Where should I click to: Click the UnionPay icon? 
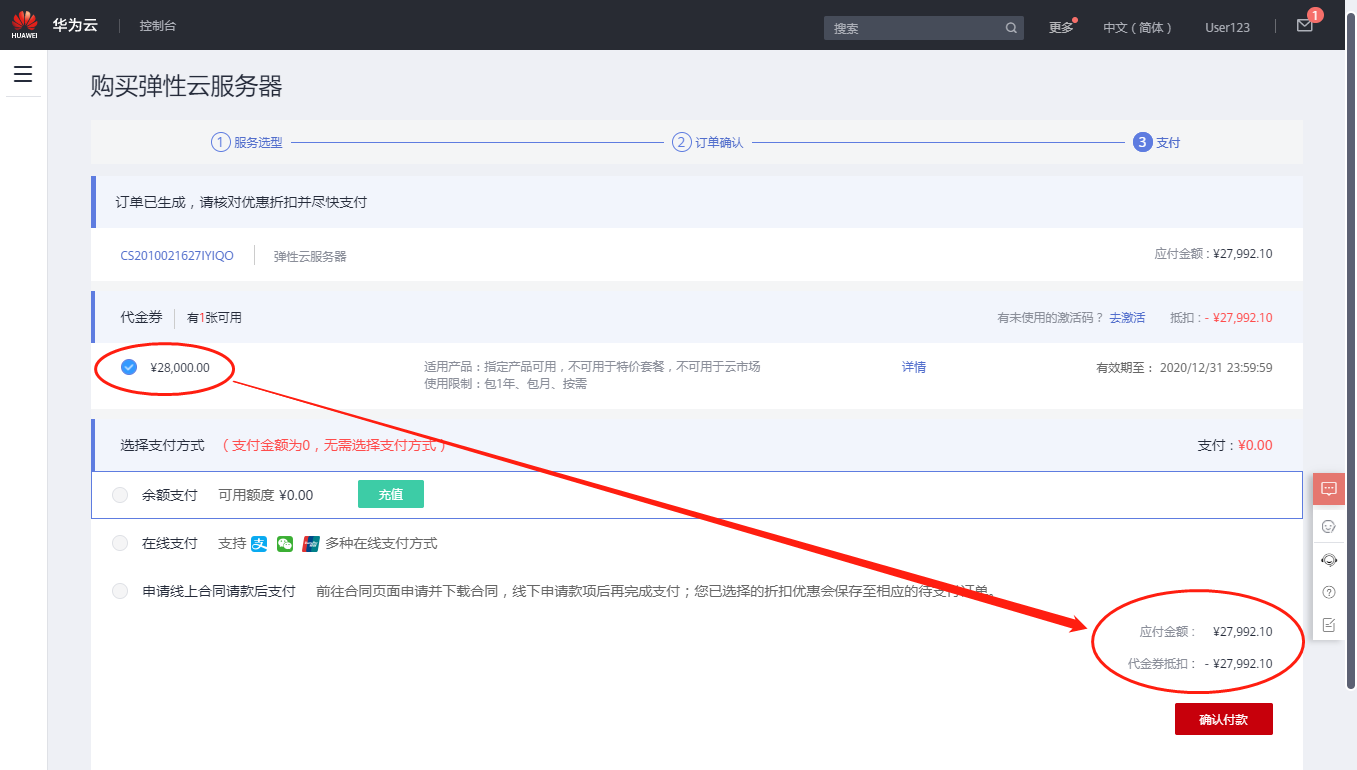(x=311, y=544)
